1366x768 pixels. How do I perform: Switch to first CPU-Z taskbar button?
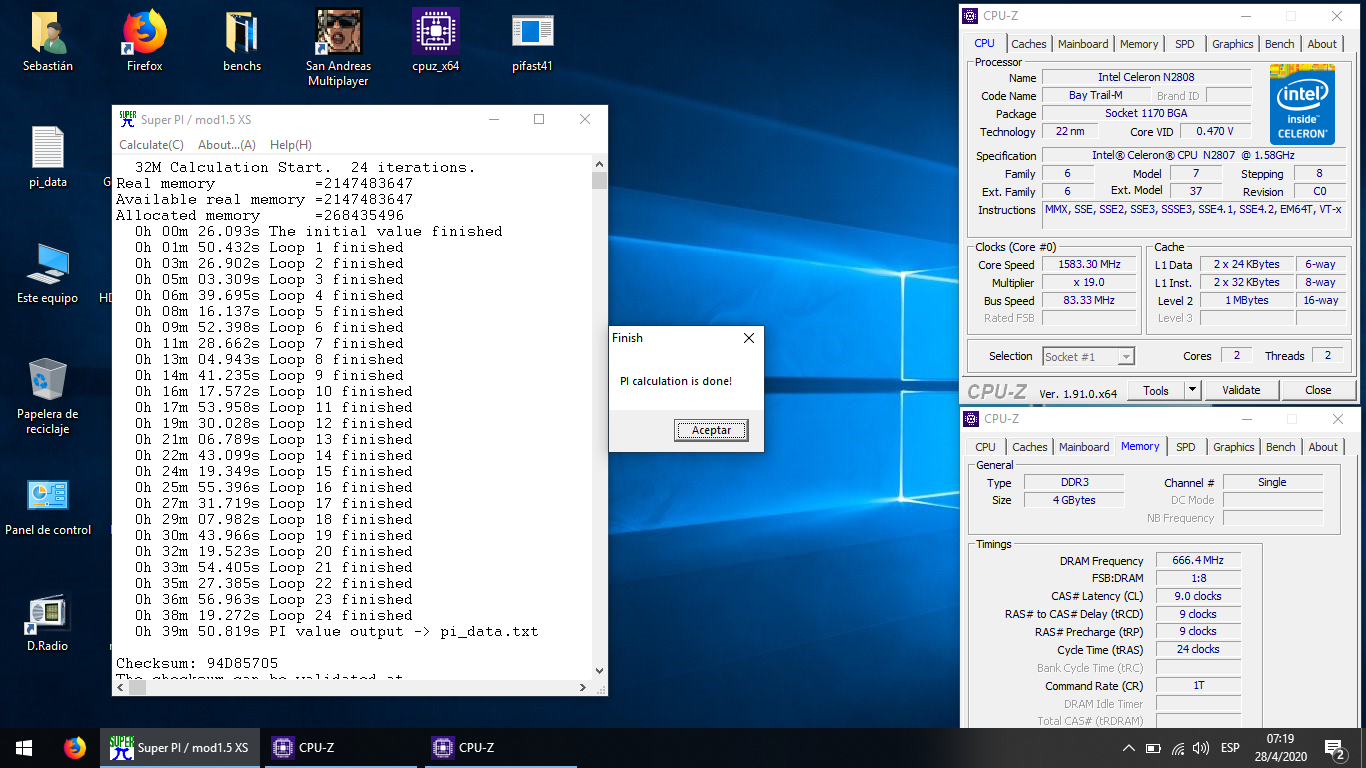342,748
